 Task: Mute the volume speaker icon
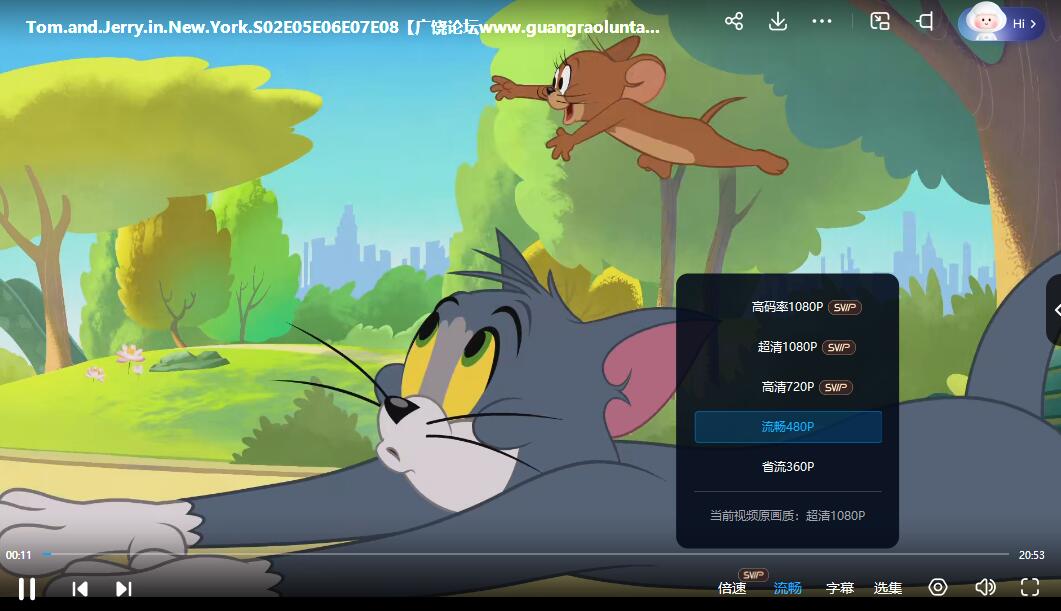985,587
